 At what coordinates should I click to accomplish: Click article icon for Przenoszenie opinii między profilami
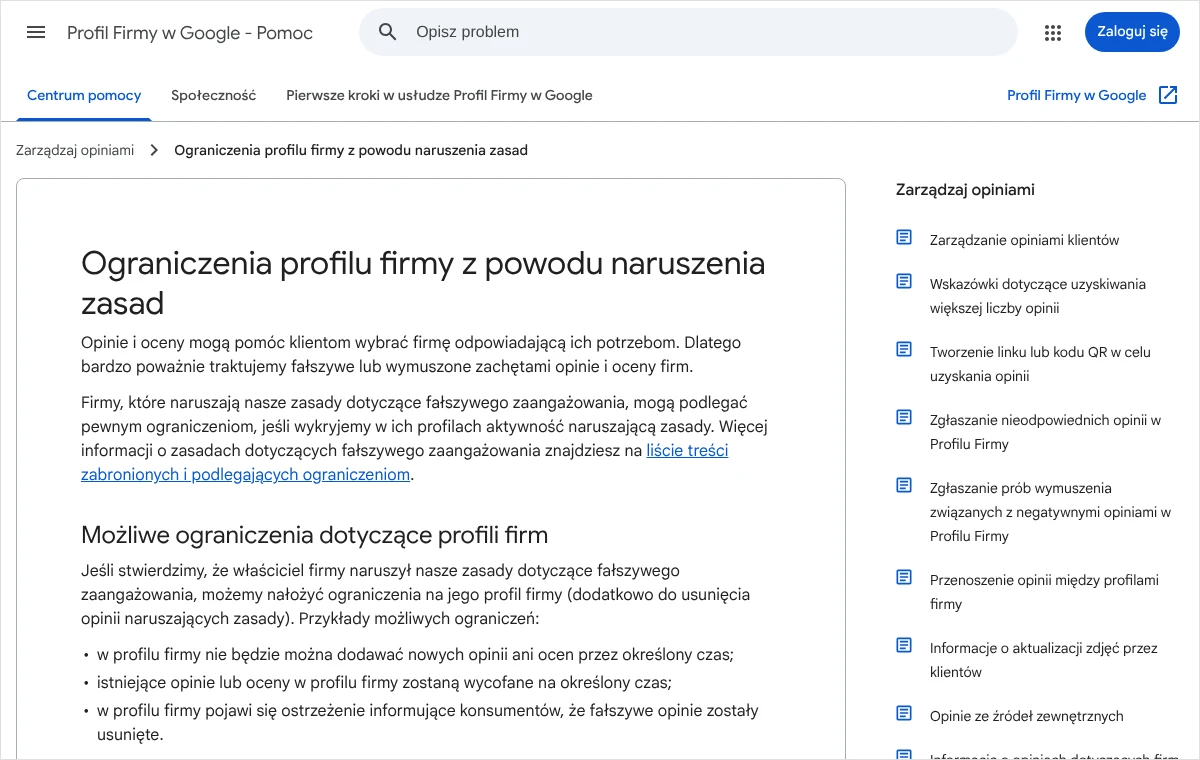[x=904, y=578]
